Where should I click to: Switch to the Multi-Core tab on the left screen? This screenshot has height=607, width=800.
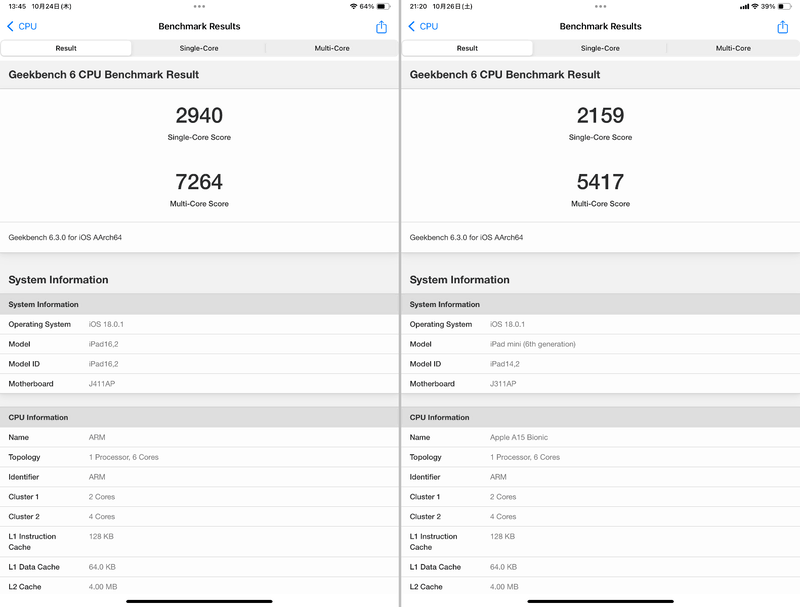(332, 47)
